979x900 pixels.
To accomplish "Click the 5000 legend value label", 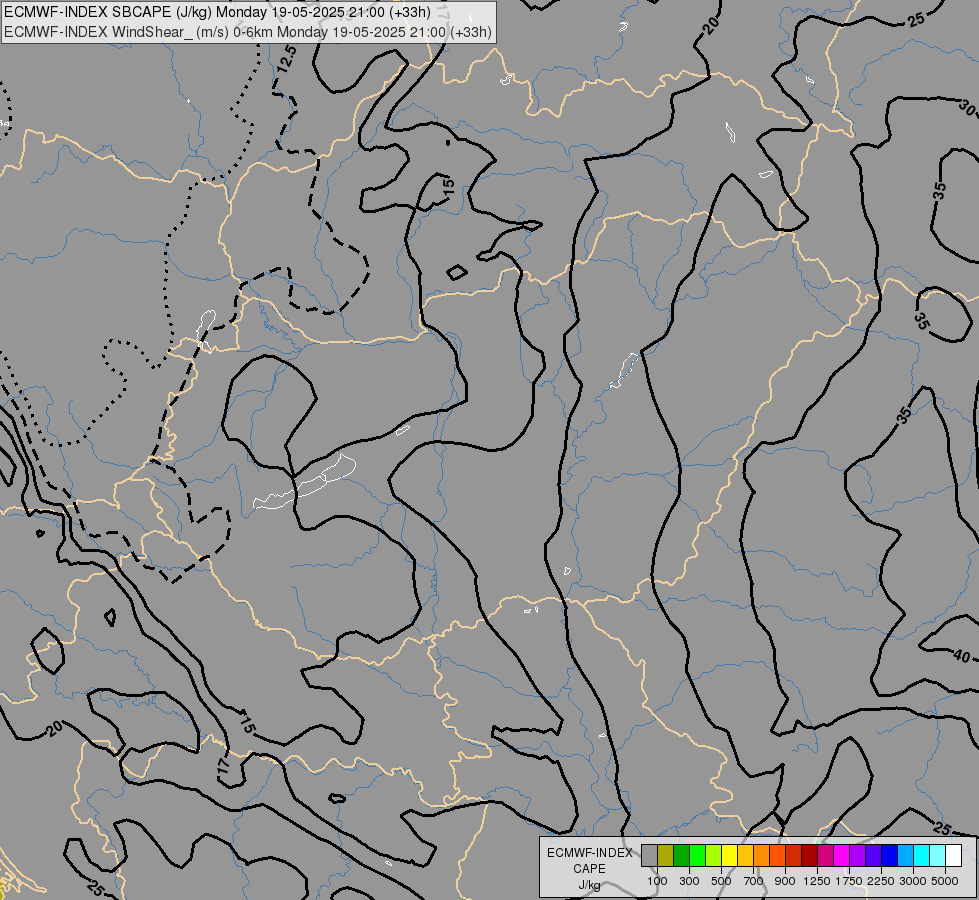I will [945, 881].
